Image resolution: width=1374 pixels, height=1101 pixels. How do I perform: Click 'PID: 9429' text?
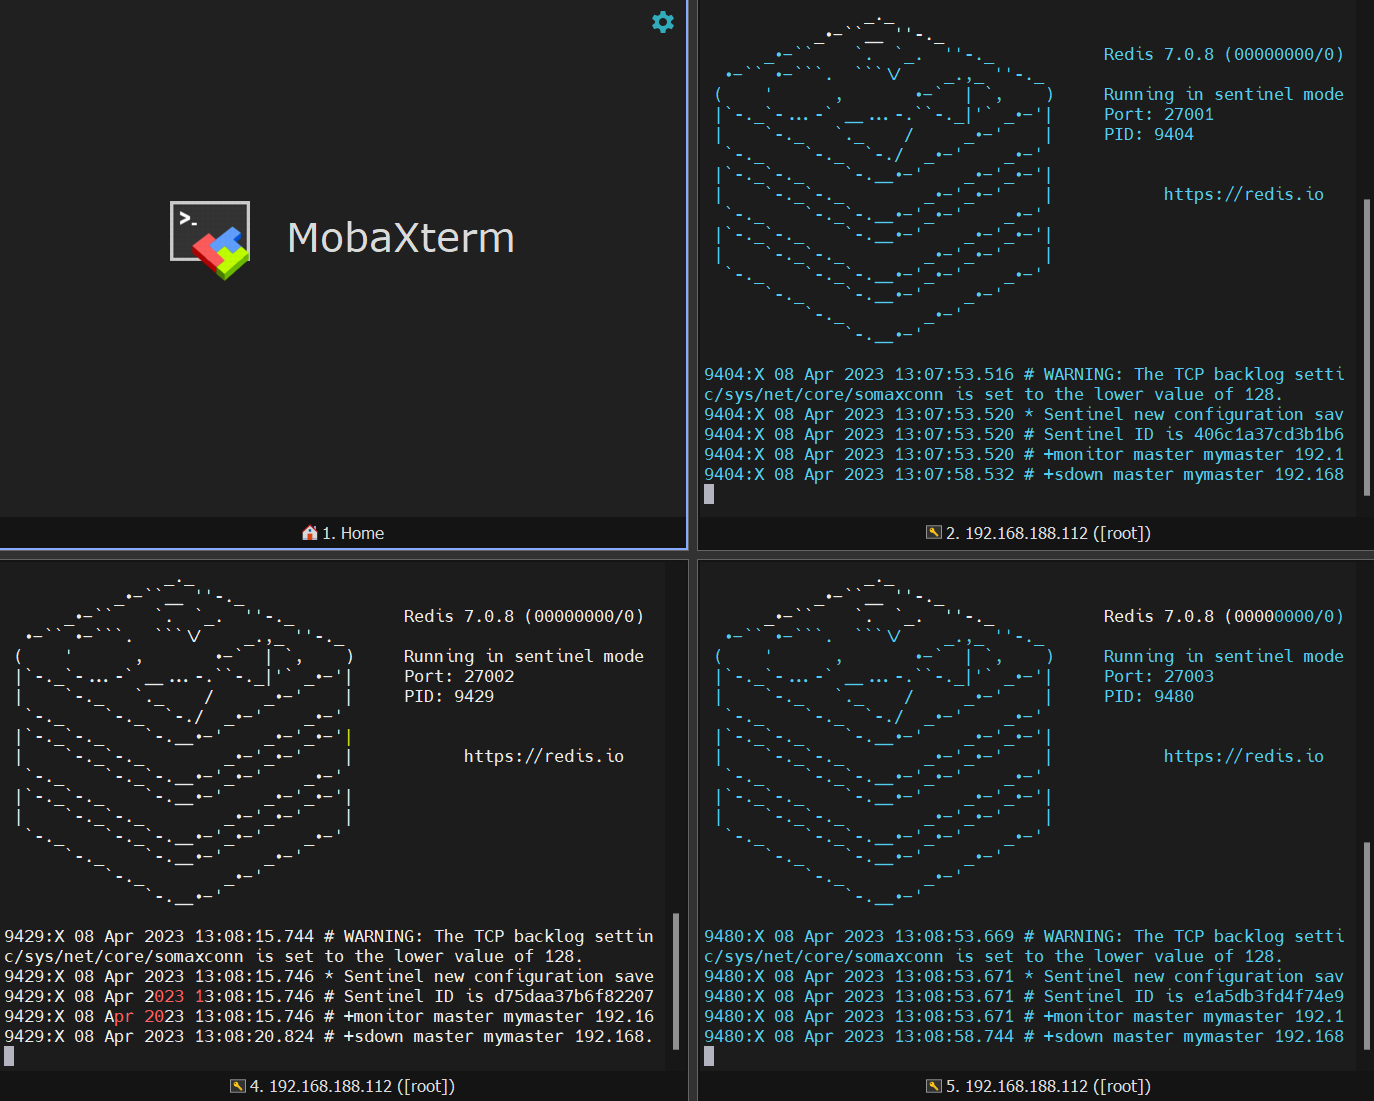(x=448, y=696)
